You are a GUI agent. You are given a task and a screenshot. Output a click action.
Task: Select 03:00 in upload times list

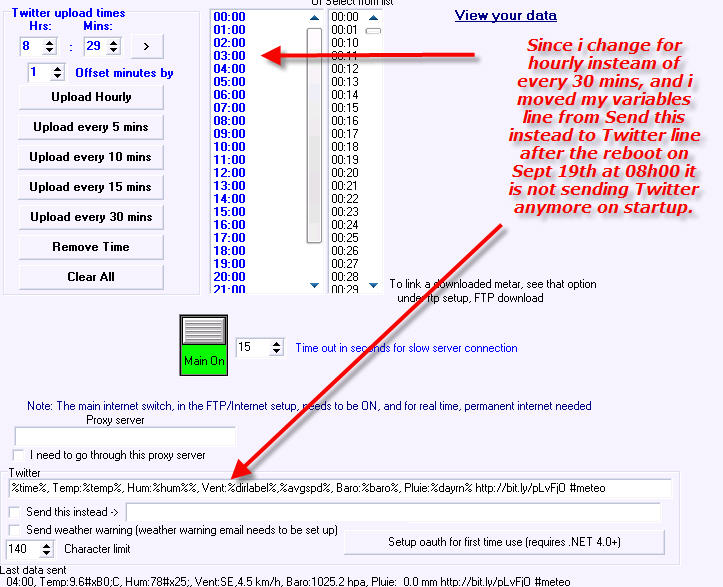pyautogui.click(x=229, y=56)
